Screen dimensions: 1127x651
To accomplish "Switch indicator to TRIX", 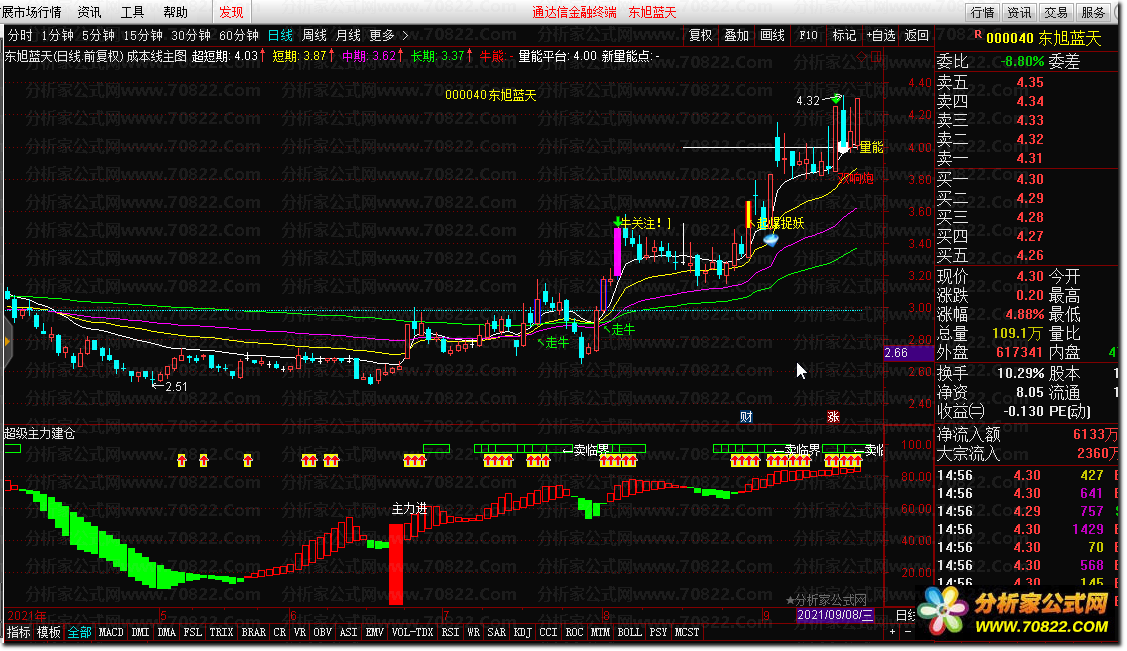I will (221, 632).
